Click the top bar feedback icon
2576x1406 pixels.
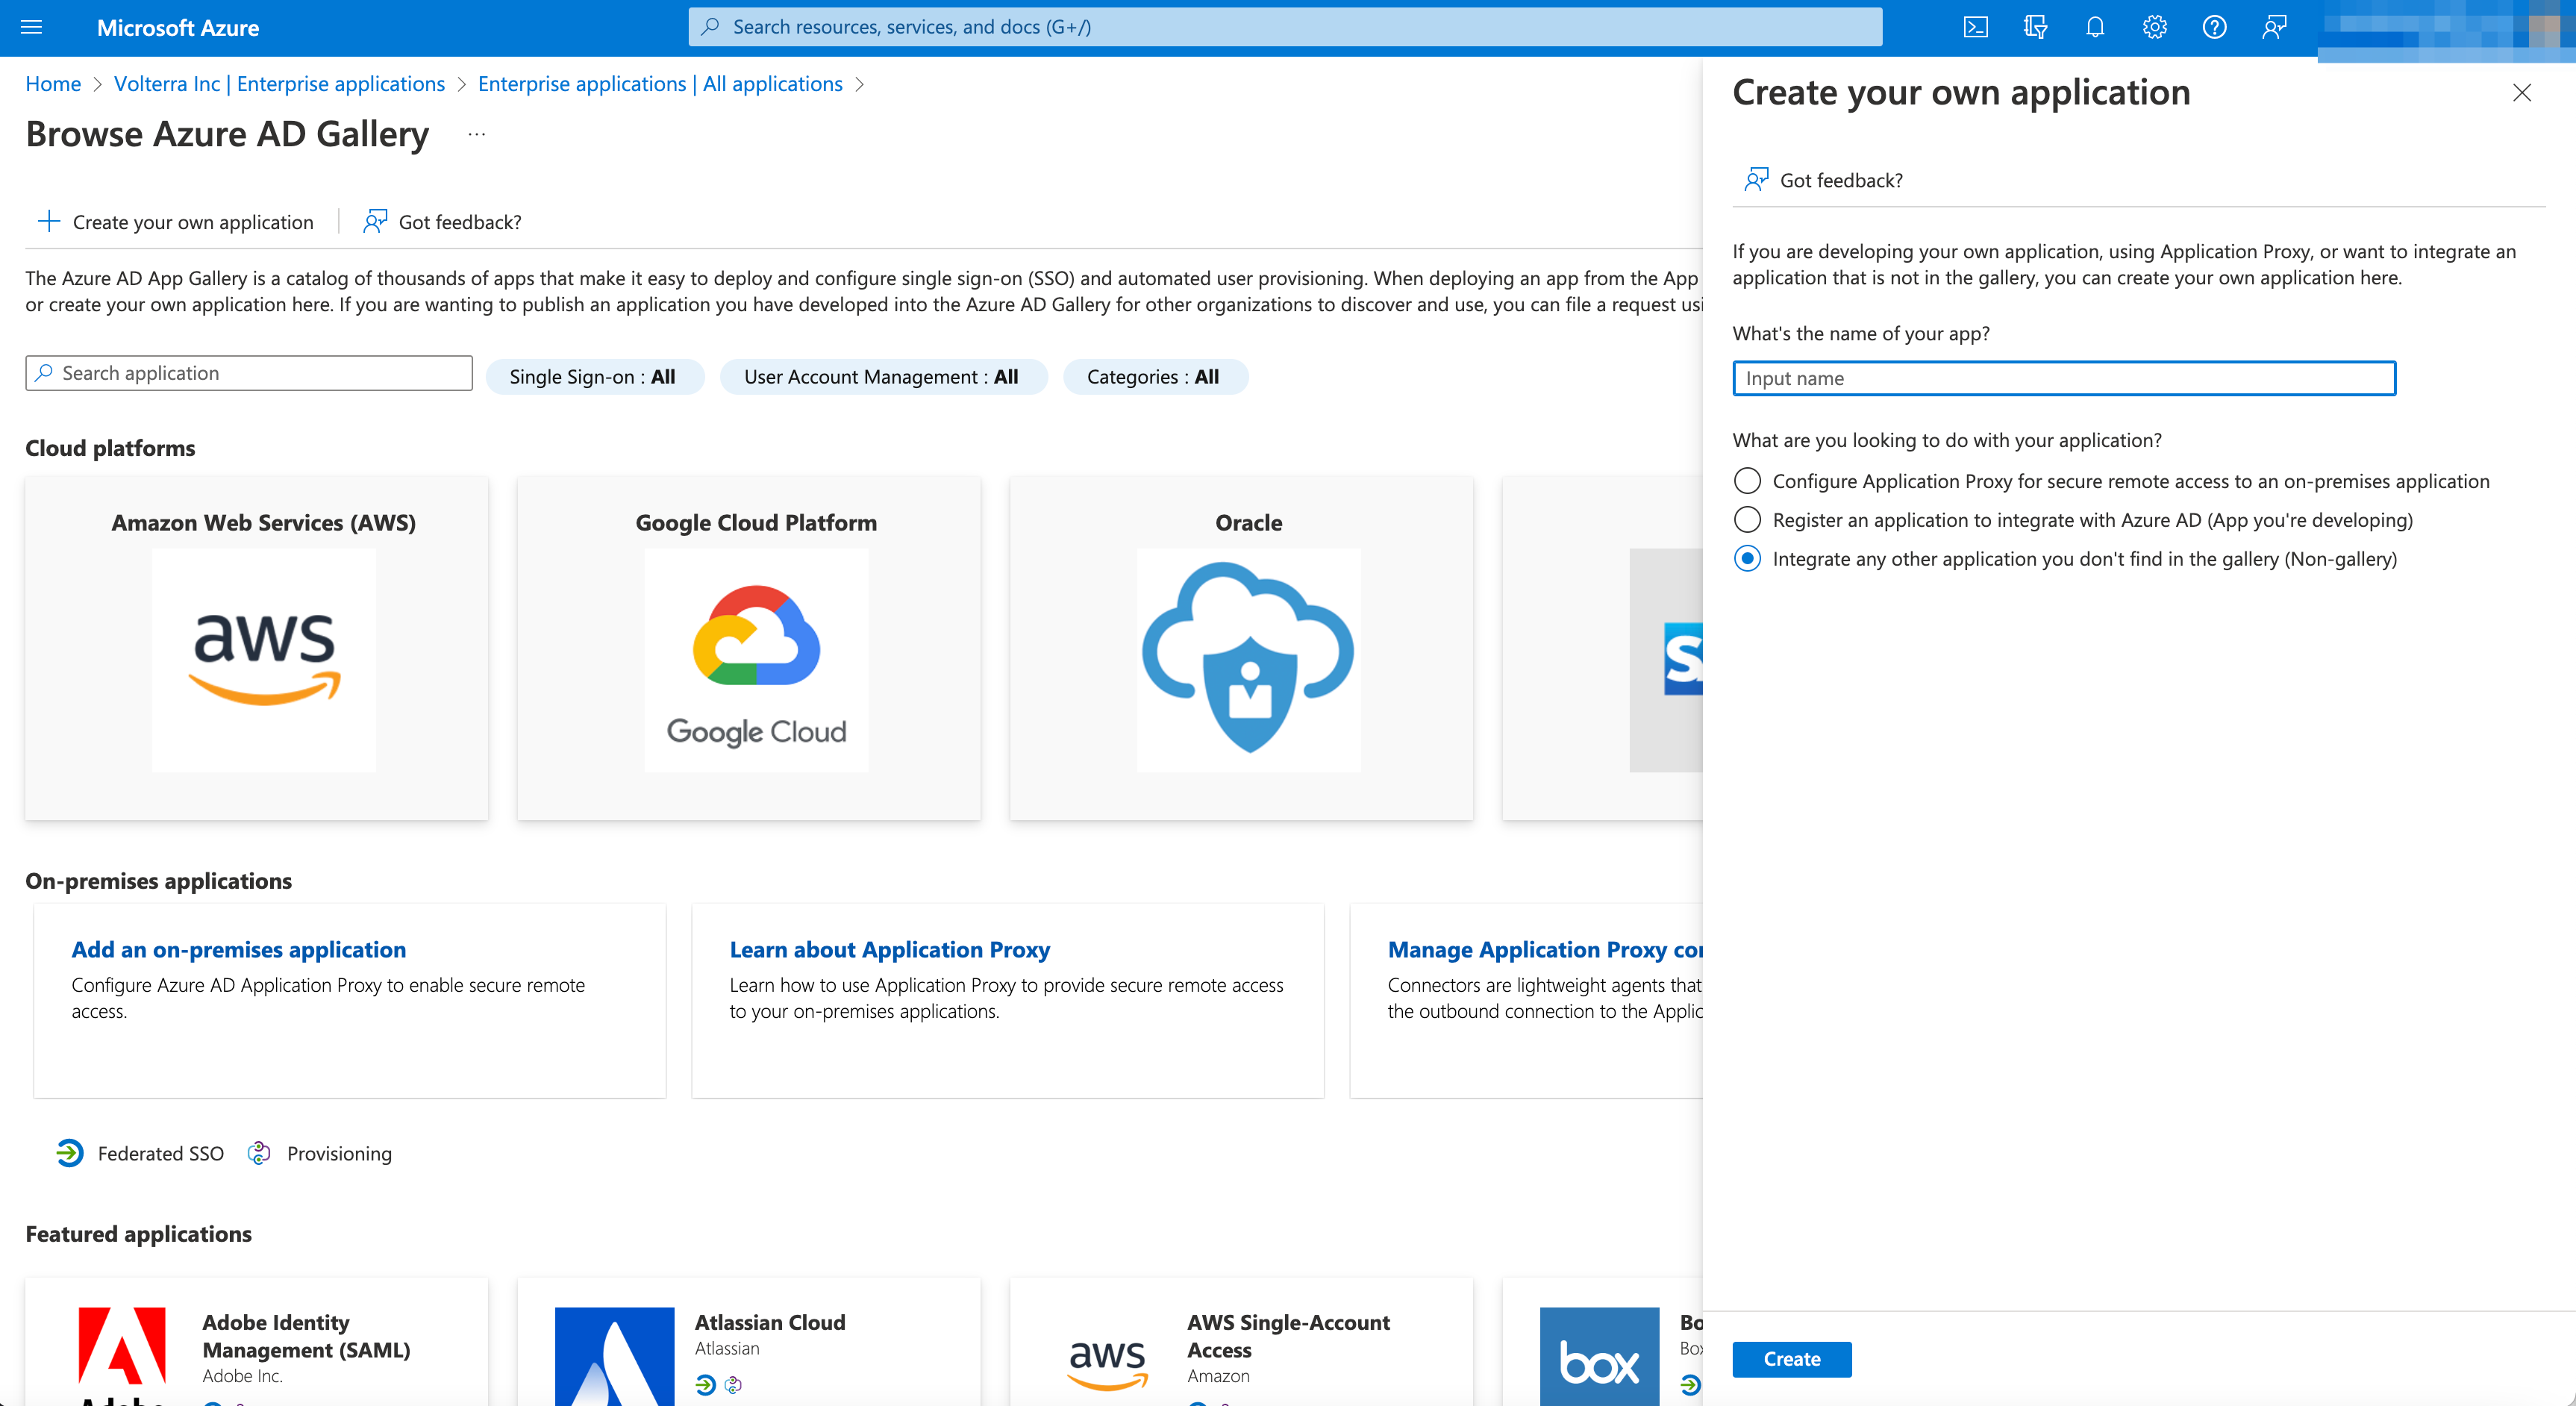[2274, 27]
